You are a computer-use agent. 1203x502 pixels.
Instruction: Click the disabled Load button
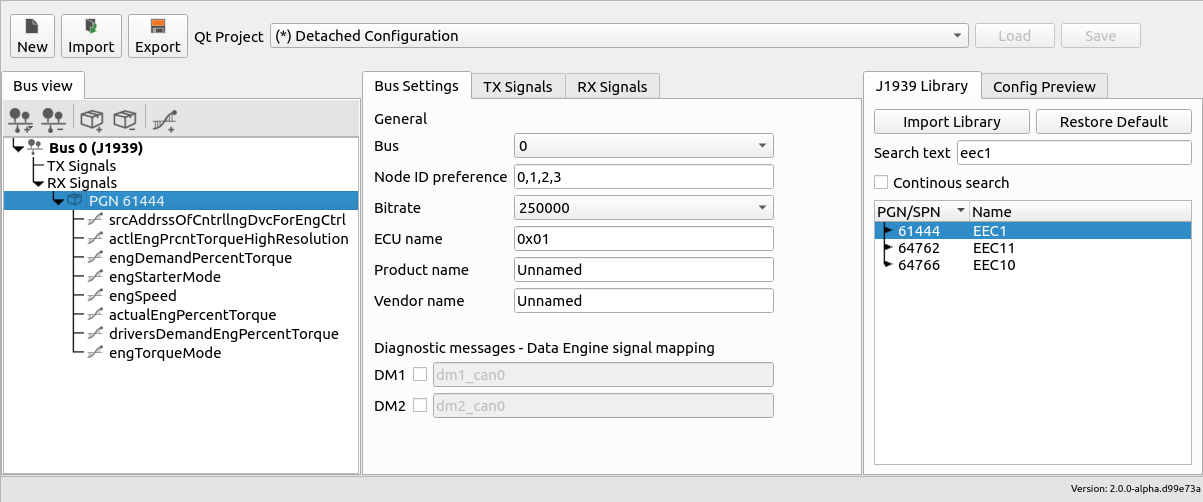click(x=1015, y=36)
